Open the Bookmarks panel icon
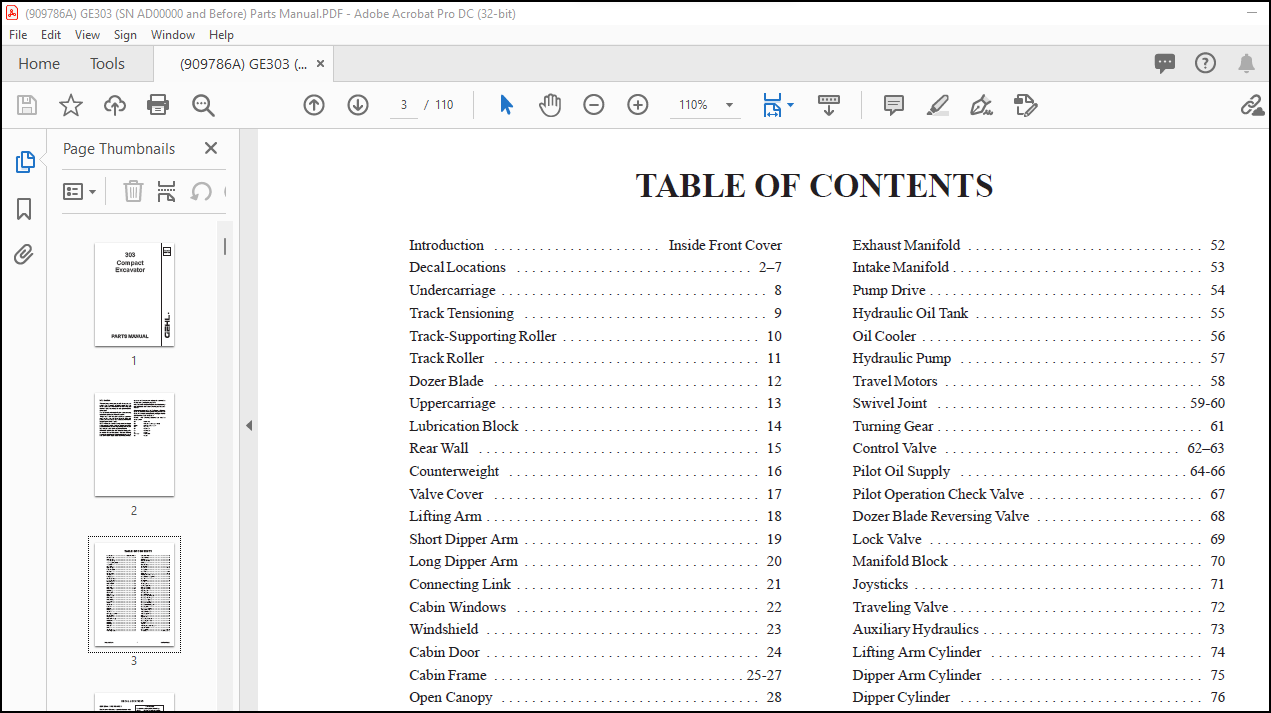The height and width of the screenshot is (713, 1271). click(x=25, y=208)
